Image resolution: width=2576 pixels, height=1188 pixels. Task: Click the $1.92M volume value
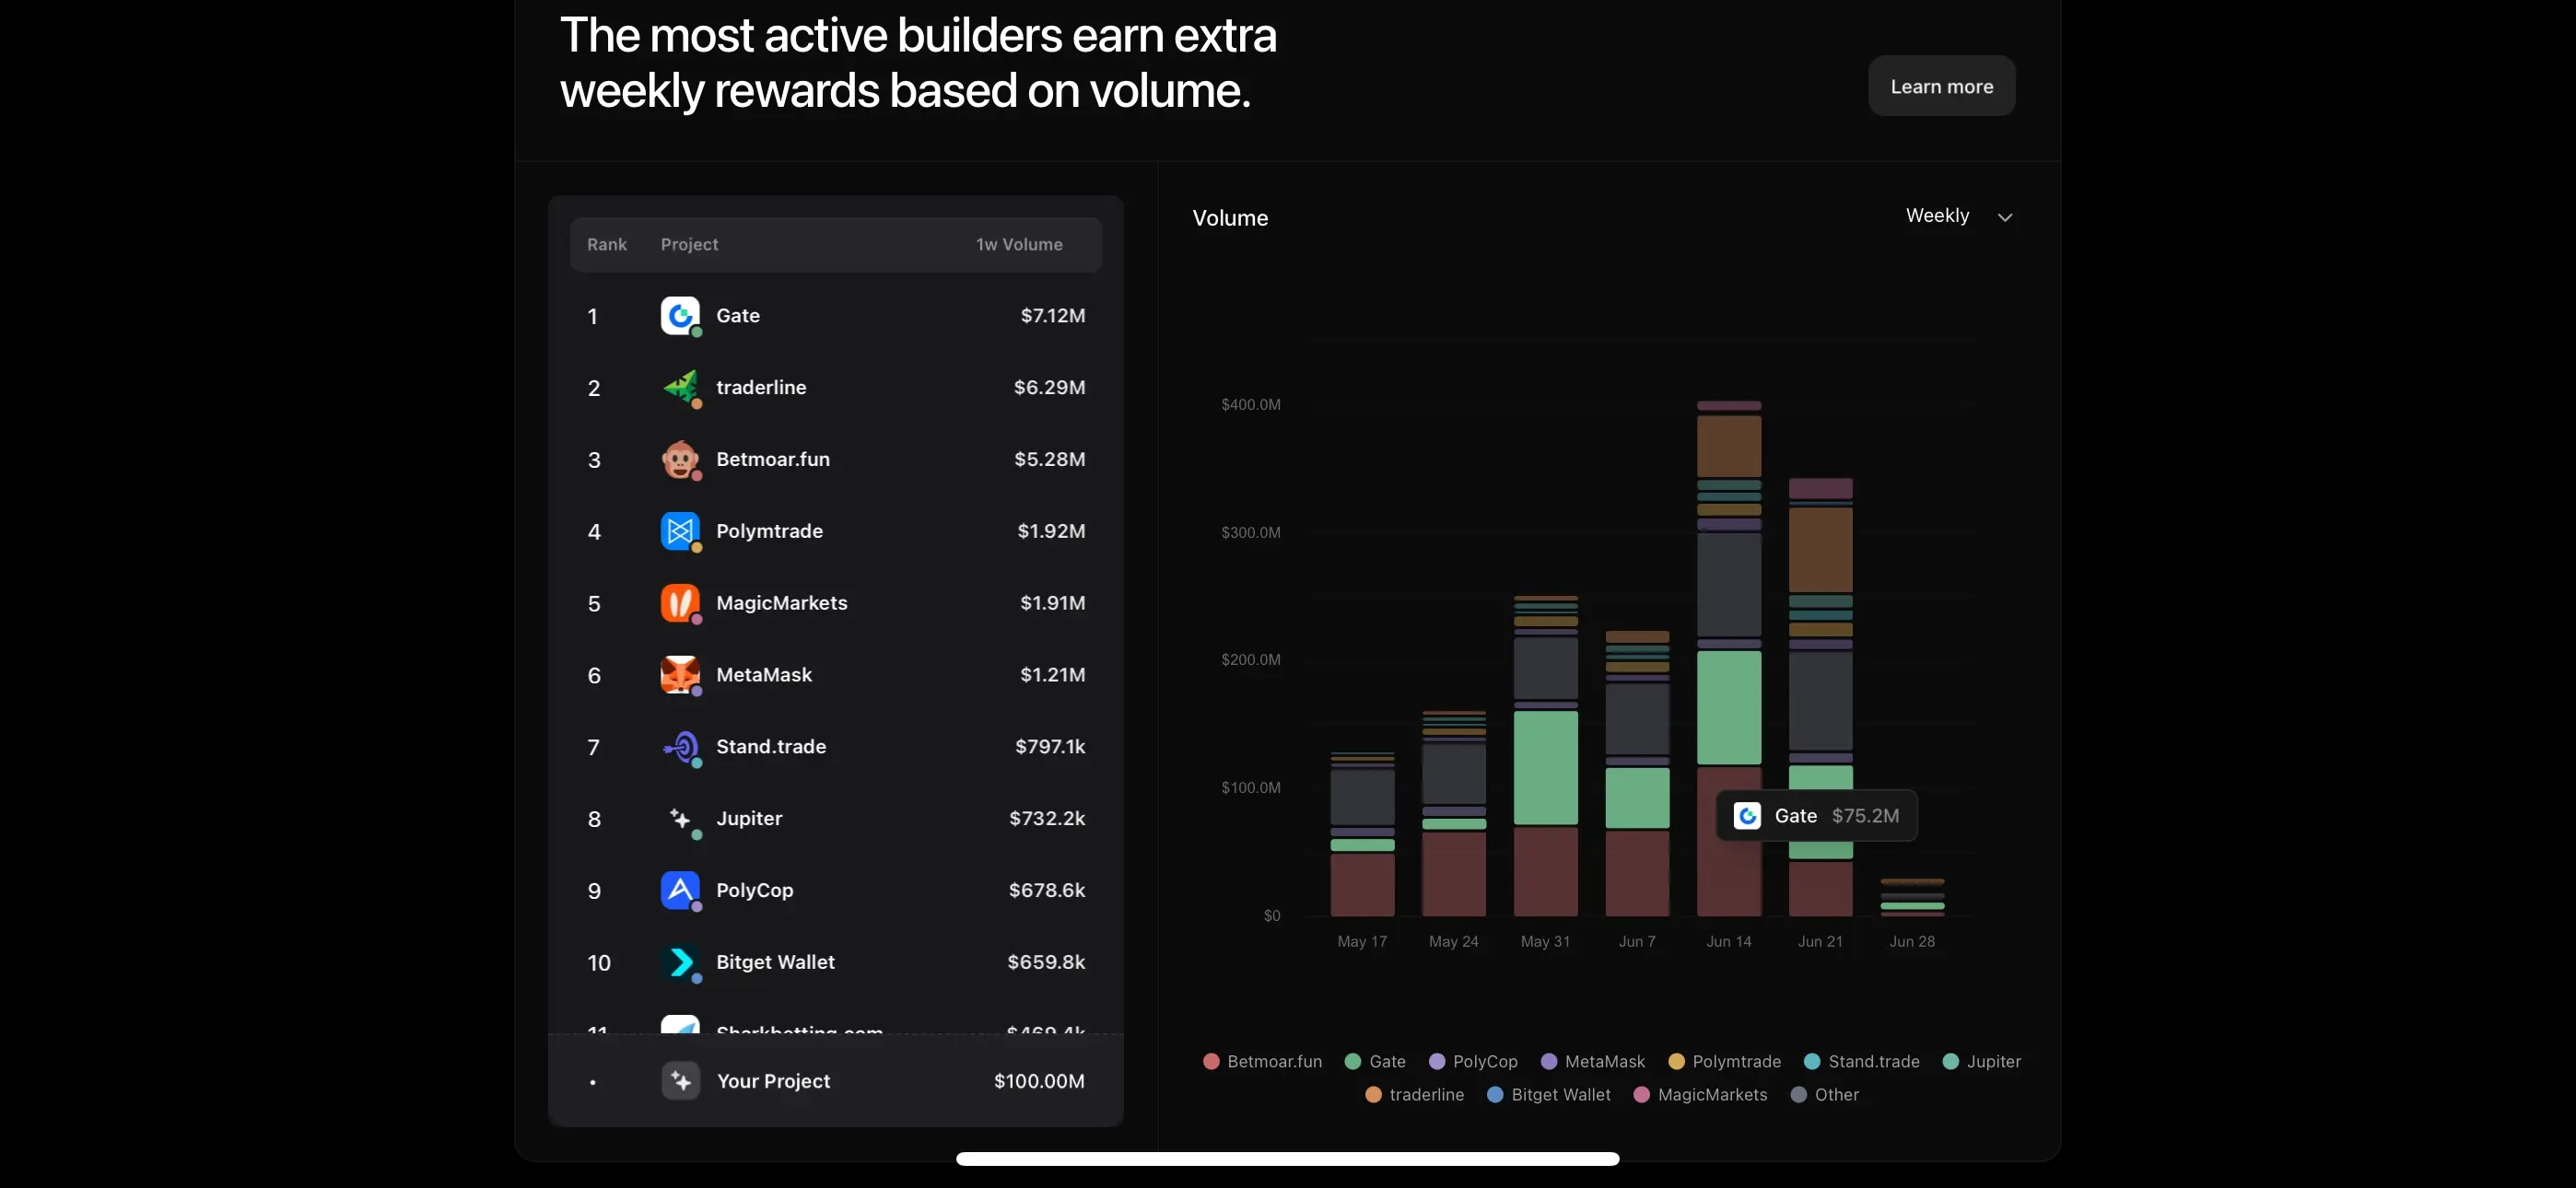pos(1051,531)
